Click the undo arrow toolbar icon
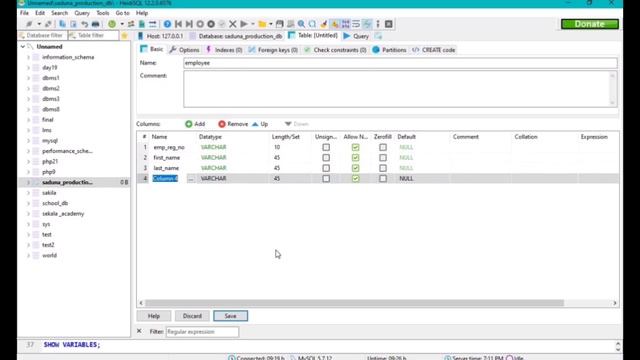Screen dimensions: 640x360 point(84,24)
